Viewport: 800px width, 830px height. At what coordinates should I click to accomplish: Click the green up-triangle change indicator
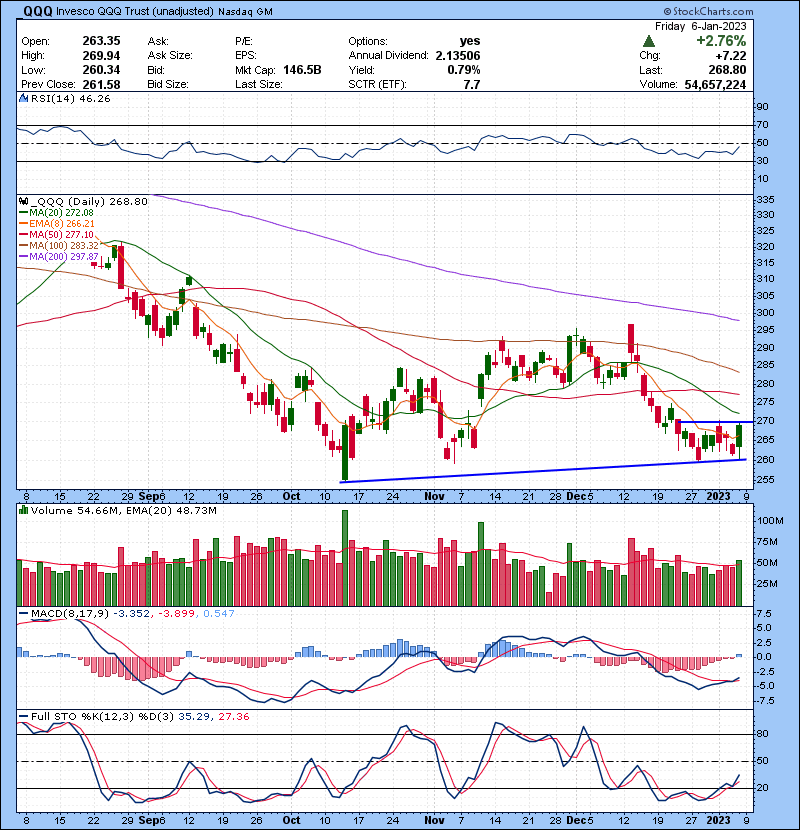[x=648, y=41]
